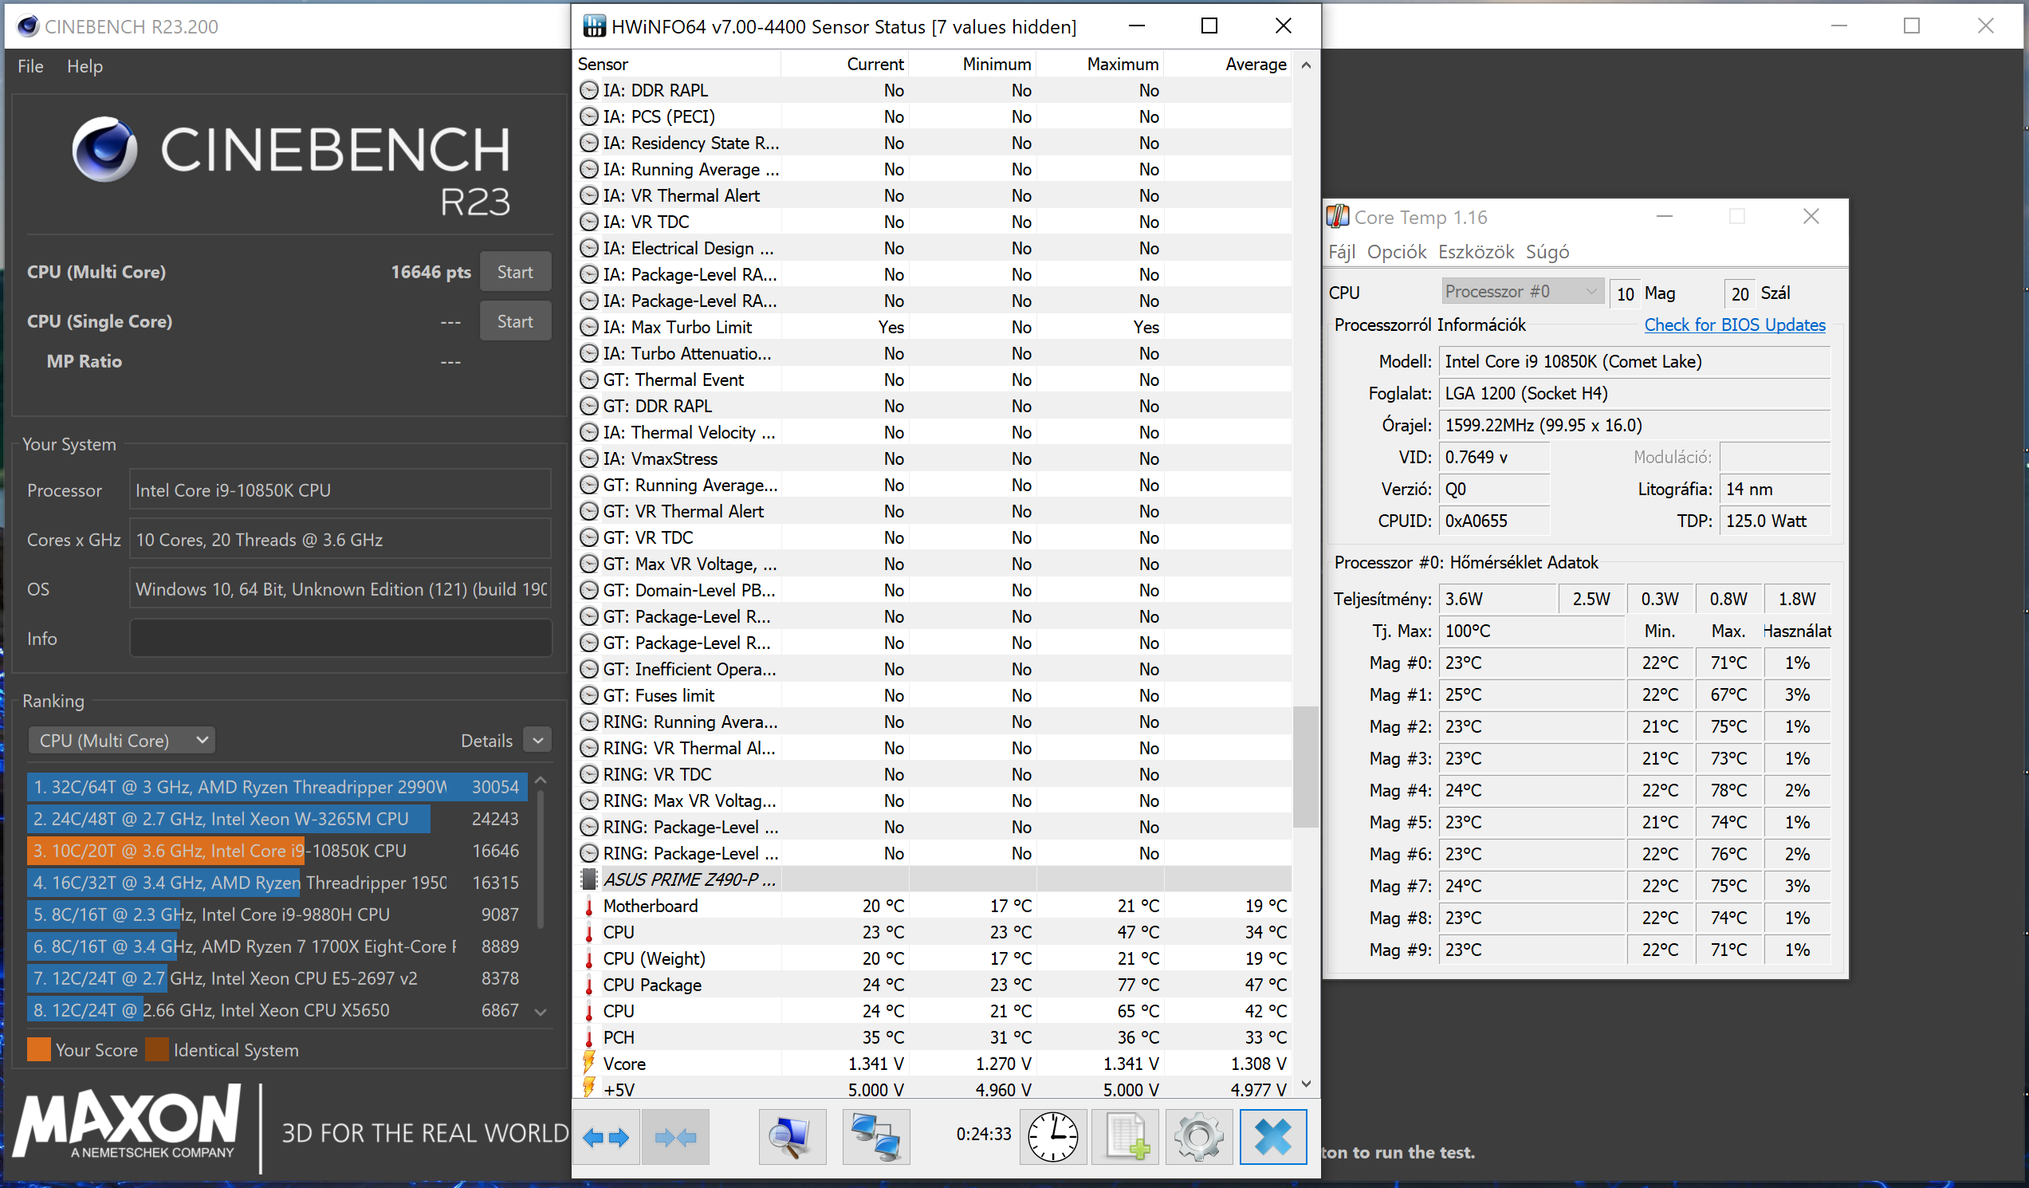The image size is (2029, 1188).
Task: Click the HWiNFO vertical scrollbar thumb
Action: point(1306,768)
